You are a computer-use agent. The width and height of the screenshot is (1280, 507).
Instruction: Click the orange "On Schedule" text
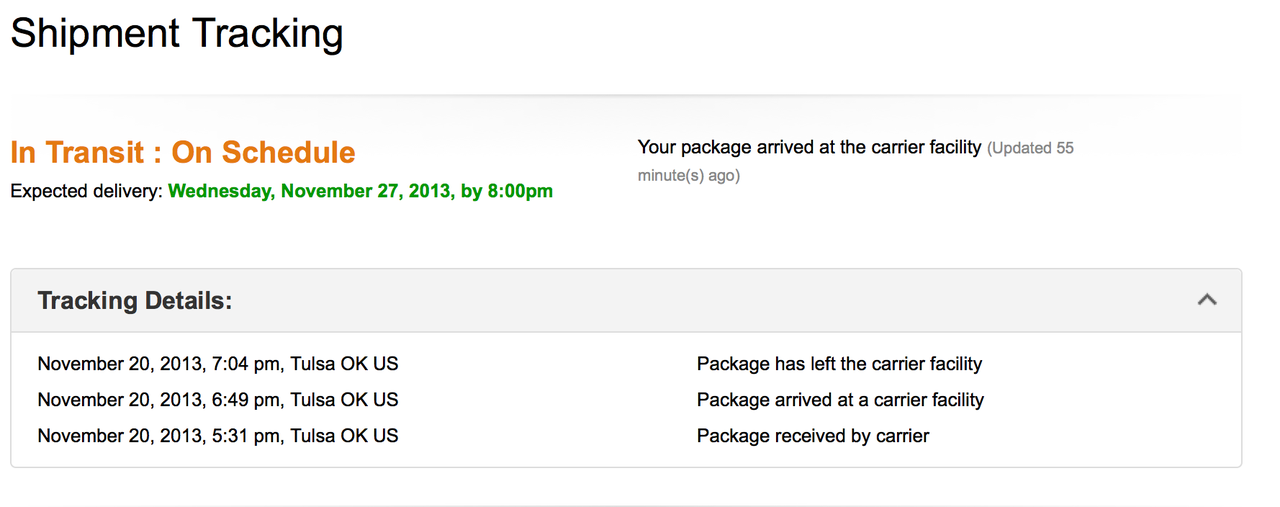[263, 152]
